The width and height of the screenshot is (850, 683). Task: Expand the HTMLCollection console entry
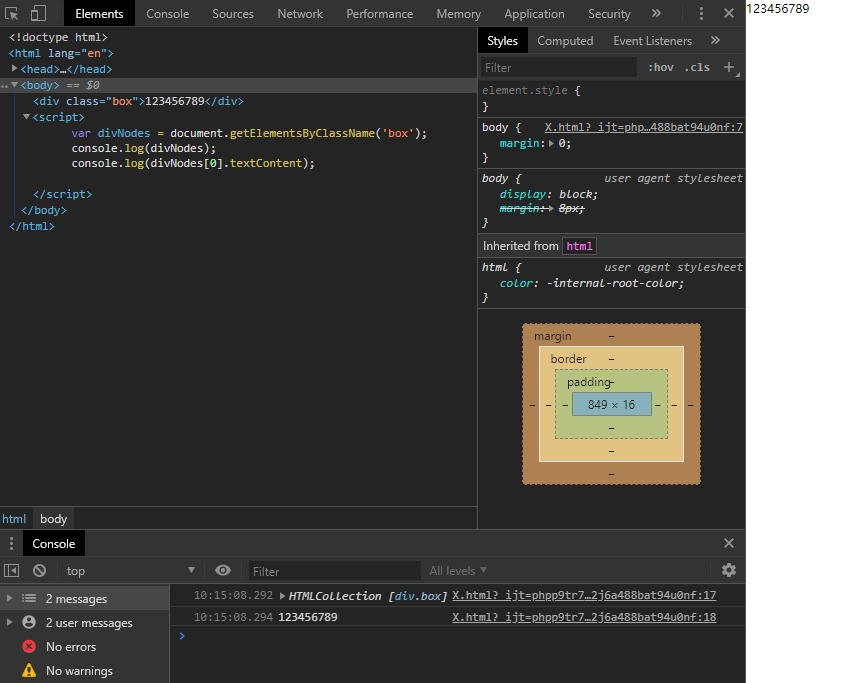(282, 596)
